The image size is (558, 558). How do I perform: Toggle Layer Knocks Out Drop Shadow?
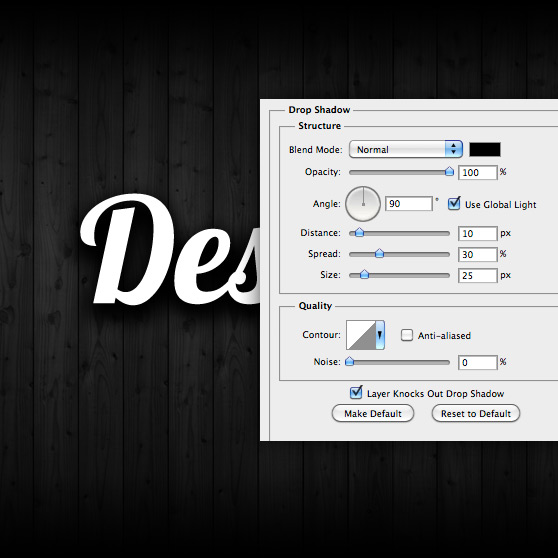pos(356,393)
